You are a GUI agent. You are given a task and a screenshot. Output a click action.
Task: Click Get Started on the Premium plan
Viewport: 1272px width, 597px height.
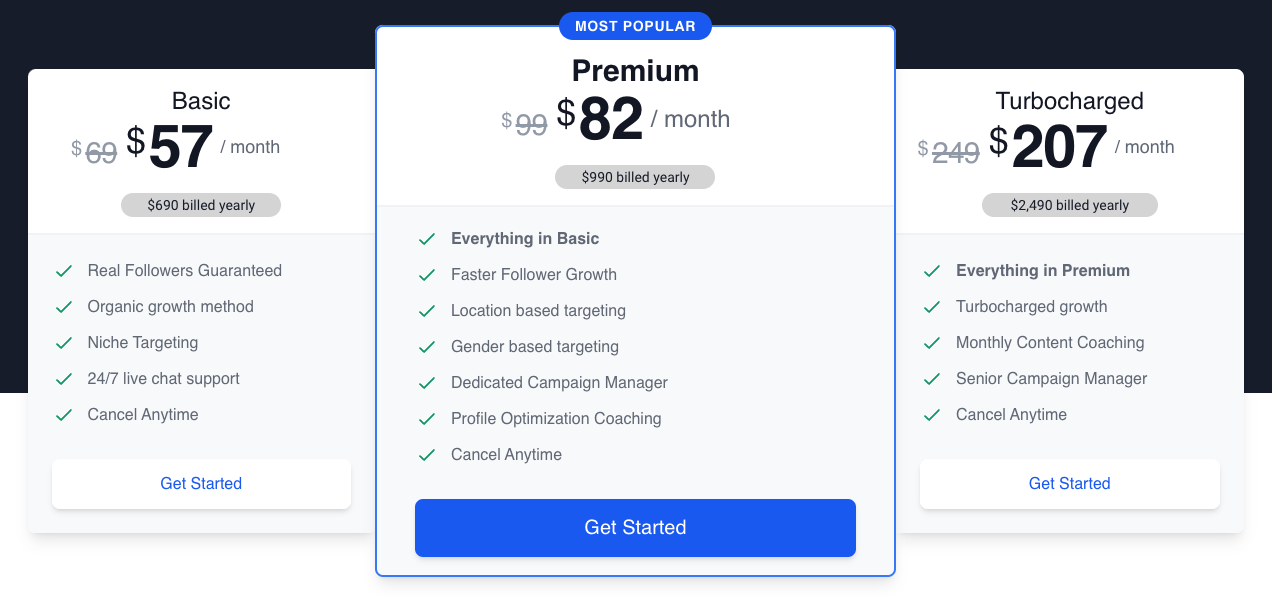[x=635, y=527]
